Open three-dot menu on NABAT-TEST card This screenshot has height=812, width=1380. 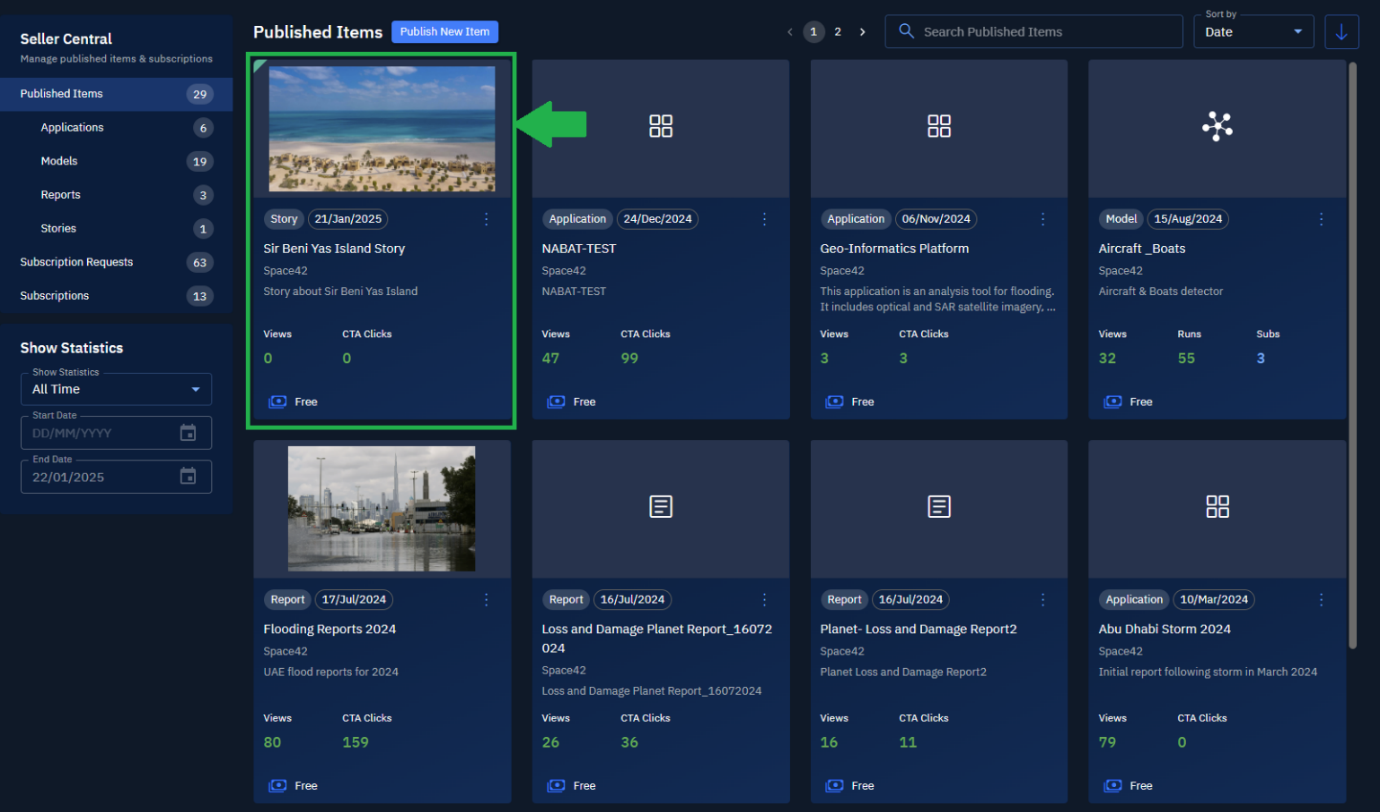coord(765,219)
